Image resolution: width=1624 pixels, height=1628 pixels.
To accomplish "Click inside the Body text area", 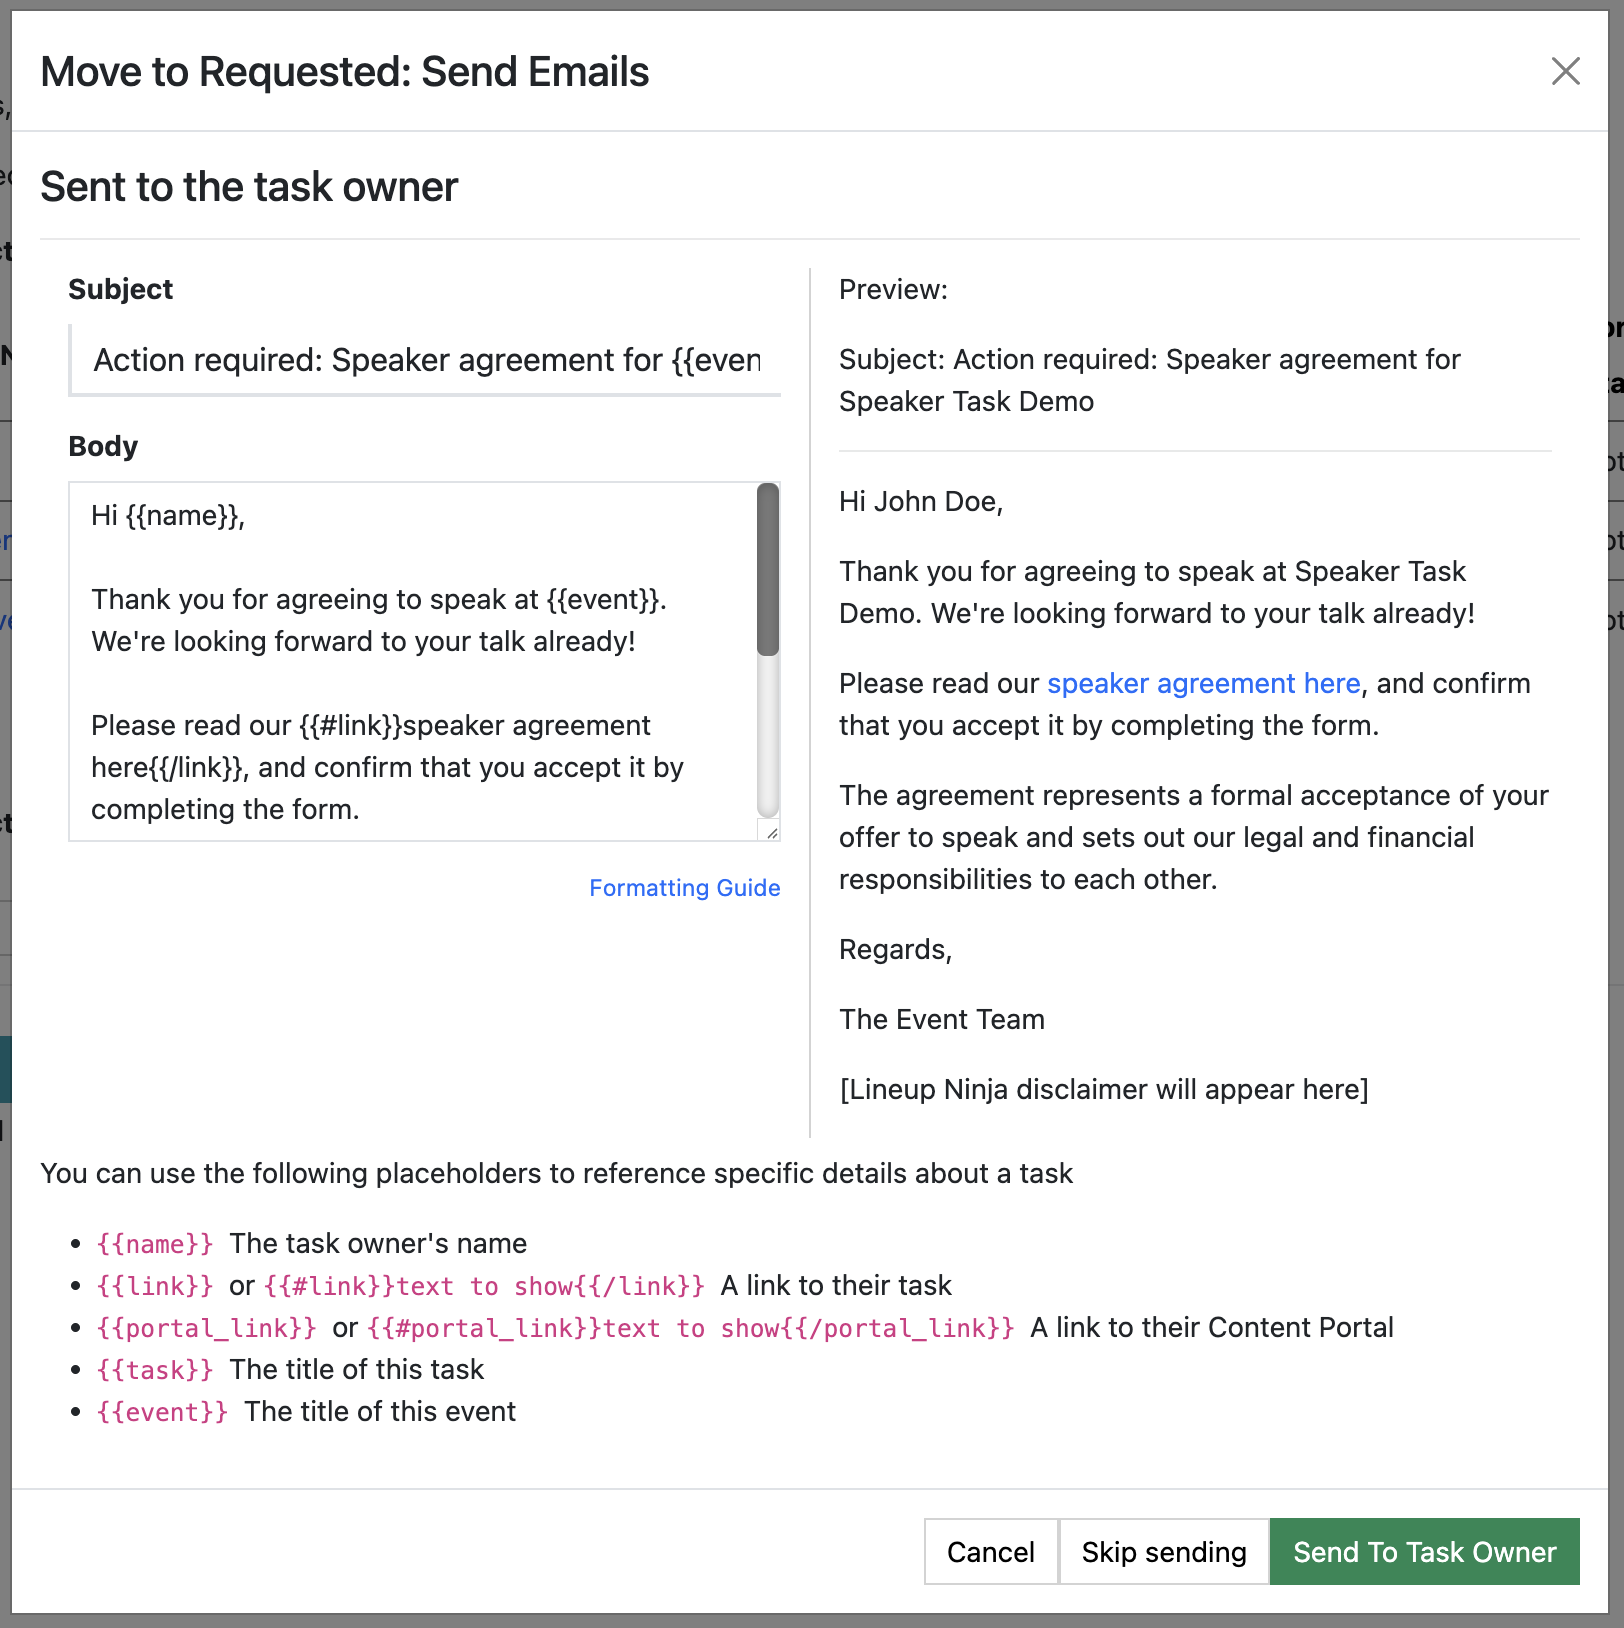I will point(412,662).
